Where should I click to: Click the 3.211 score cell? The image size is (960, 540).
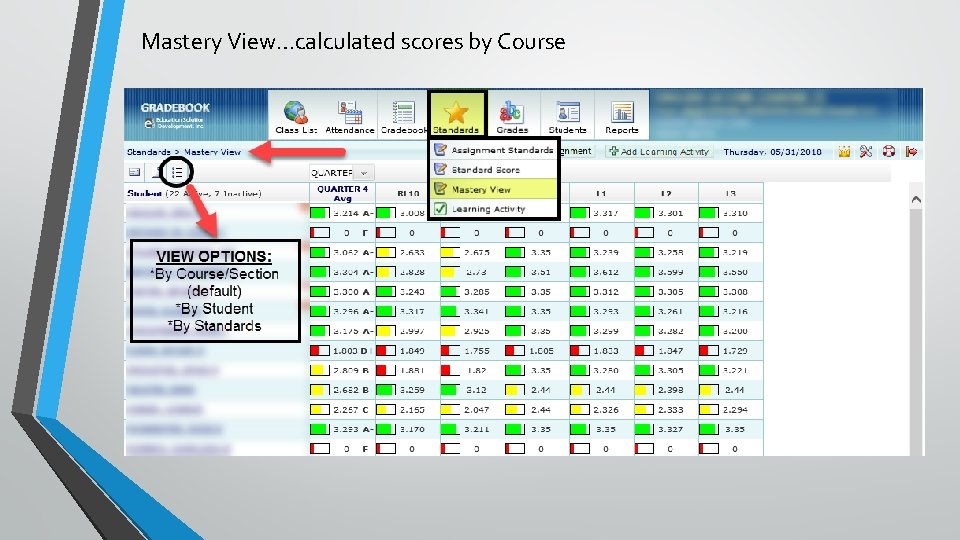(472, 429)
